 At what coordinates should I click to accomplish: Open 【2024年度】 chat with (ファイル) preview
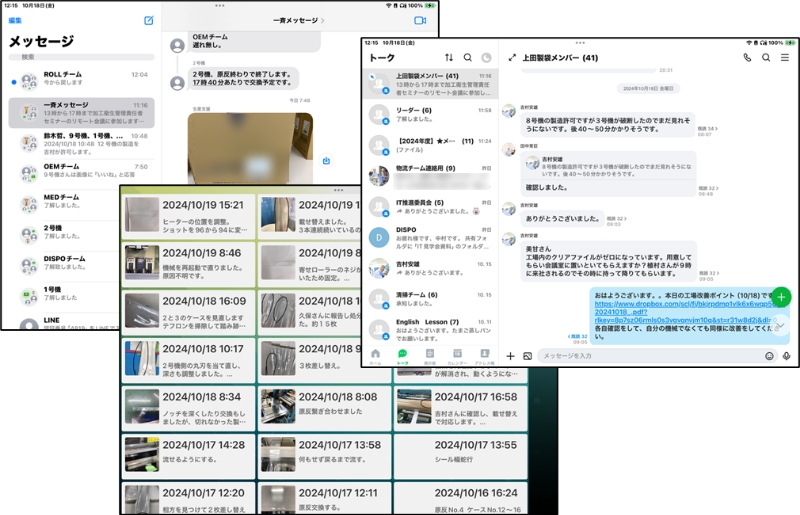[430, 145]
